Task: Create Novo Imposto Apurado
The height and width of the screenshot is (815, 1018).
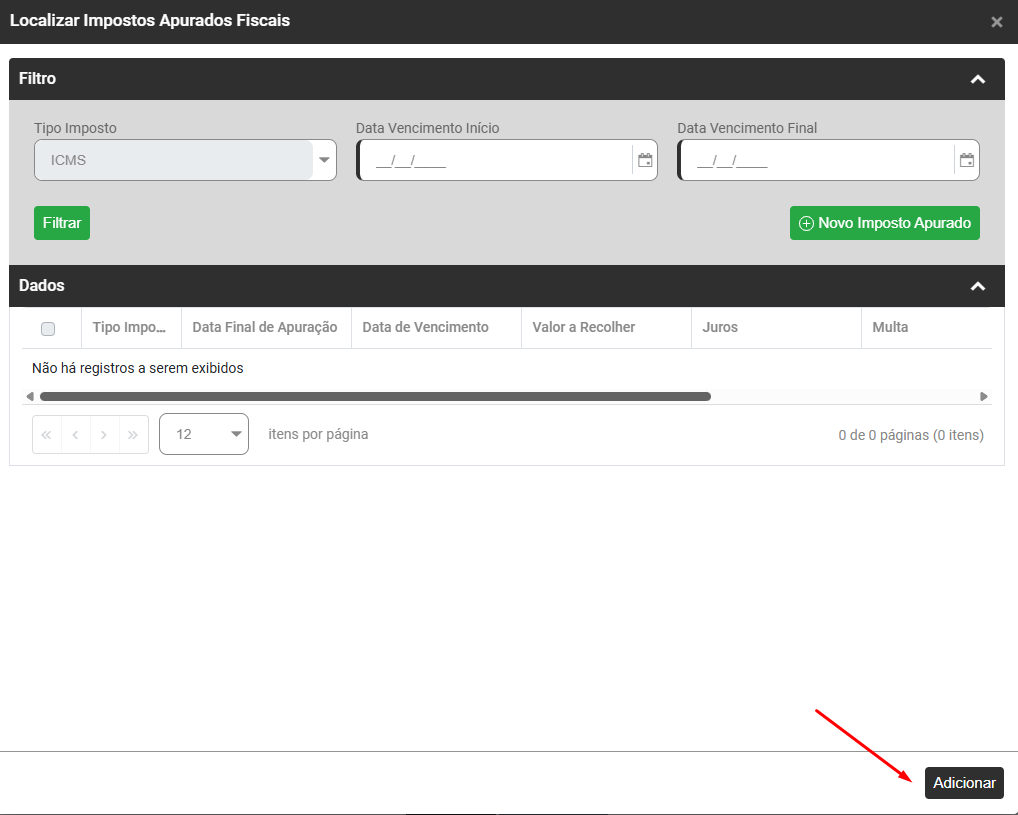Action: (x=884, y=223)
